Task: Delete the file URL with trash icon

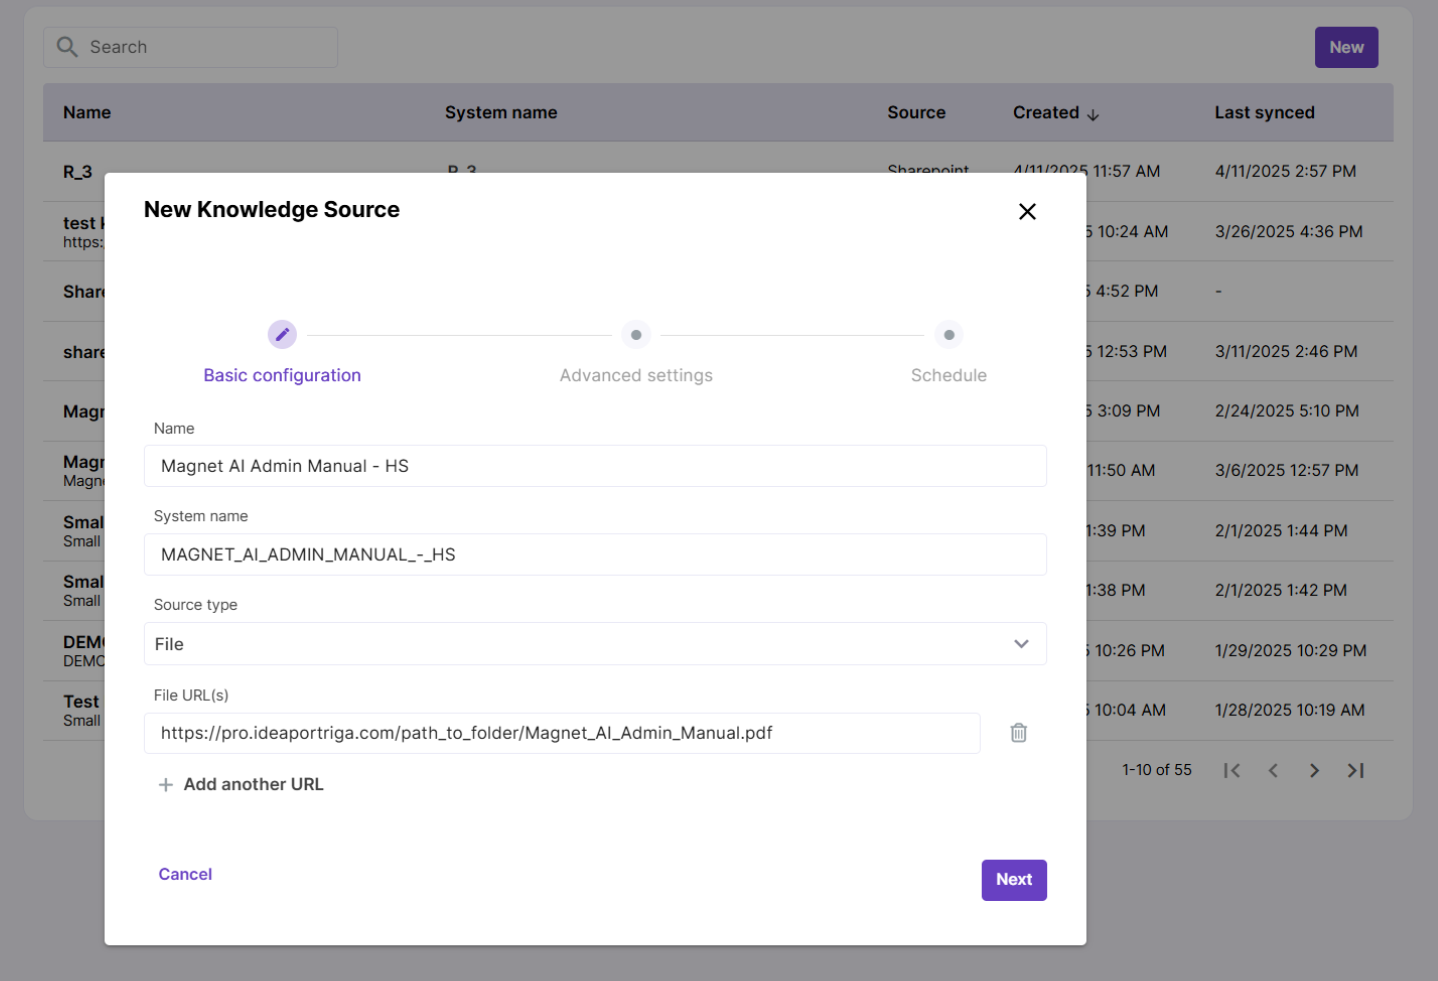Action: click(1018, 733)
